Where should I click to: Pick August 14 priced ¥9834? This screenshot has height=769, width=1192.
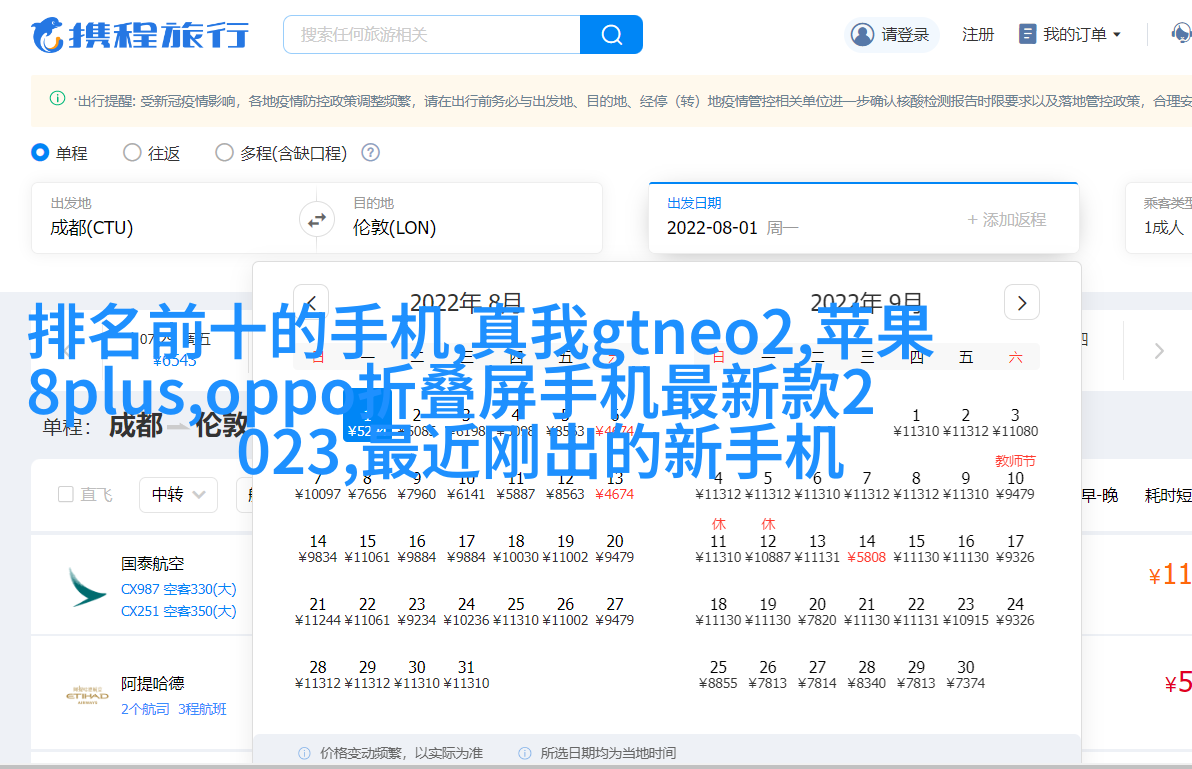click(x=318, y=549)
